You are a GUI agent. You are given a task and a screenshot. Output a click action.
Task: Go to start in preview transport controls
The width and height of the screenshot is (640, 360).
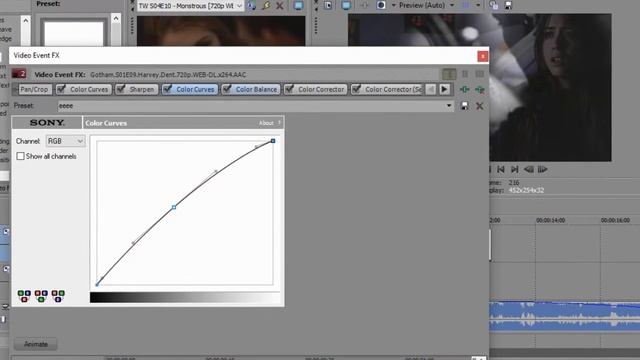tap(501, 169)
